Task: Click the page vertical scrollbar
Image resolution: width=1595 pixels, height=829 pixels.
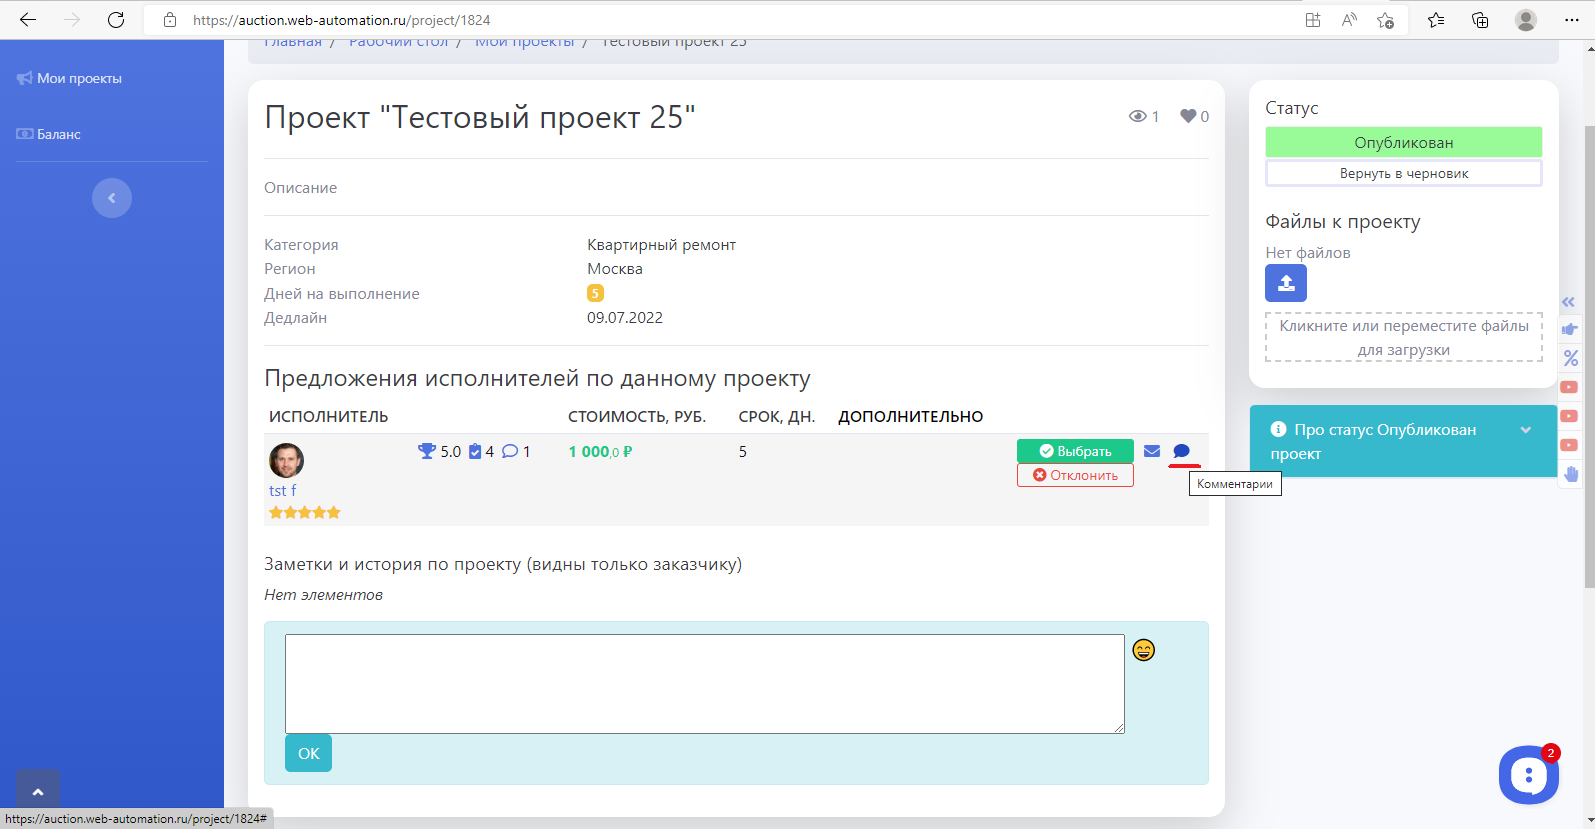Action: (1588, 350)
